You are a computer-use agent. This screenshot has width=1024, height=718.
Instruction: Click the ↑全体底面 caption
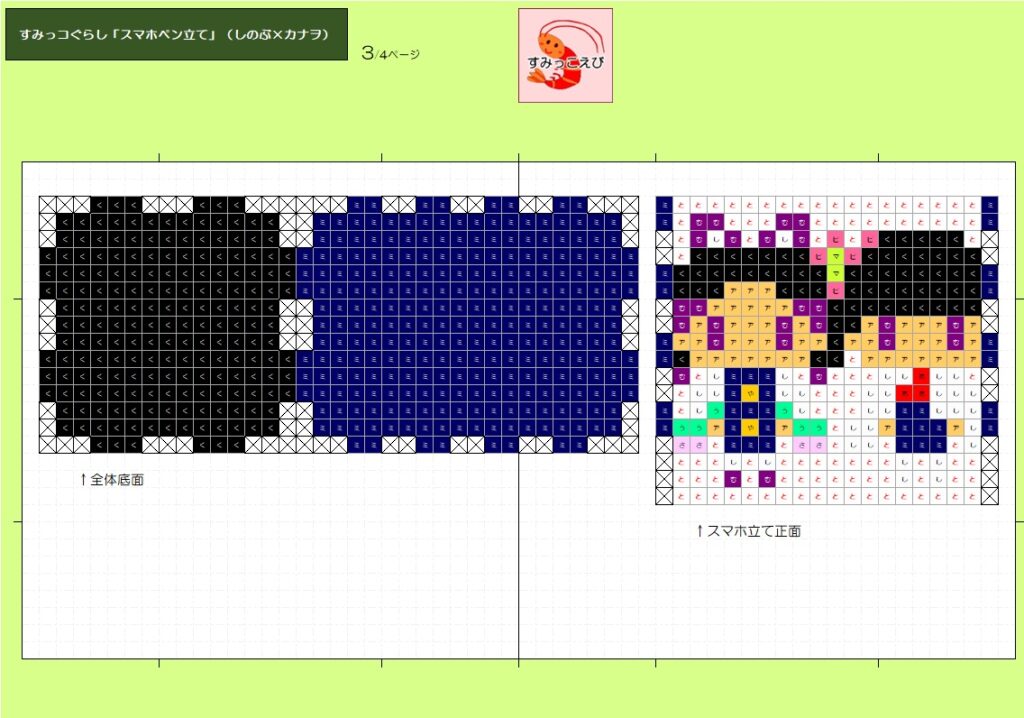[112, 480]
